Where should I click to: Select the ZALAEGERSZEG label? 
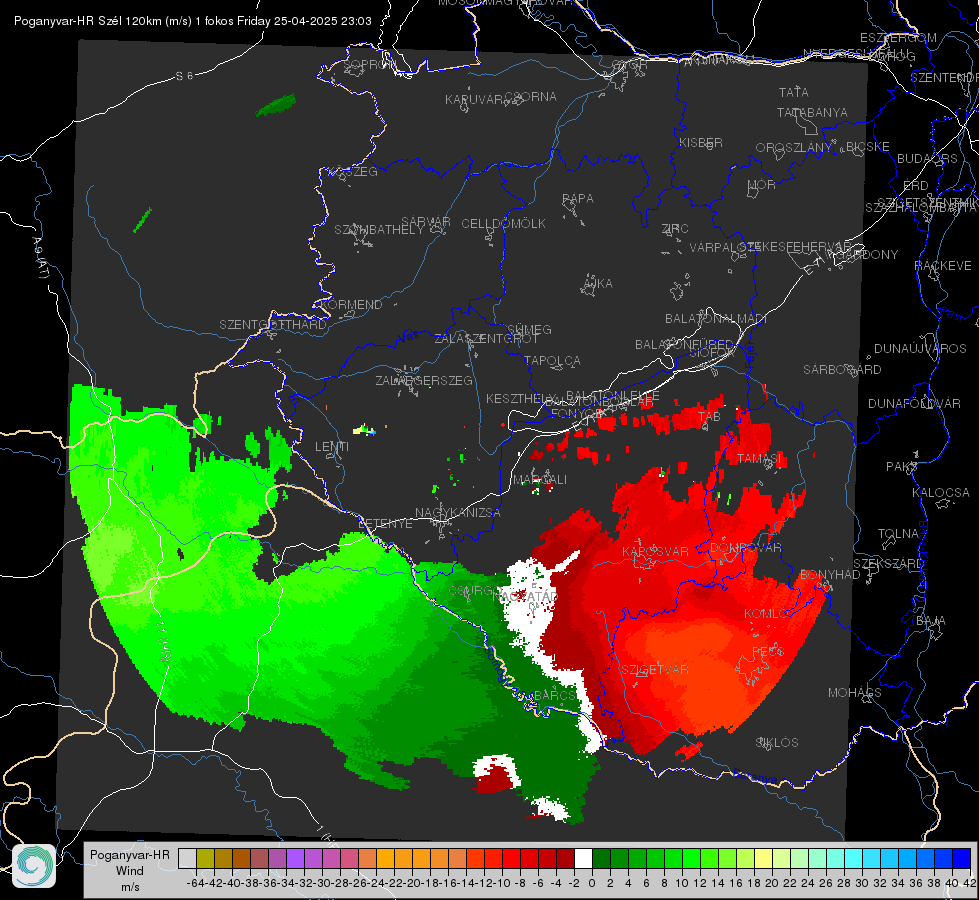[424, 380]
